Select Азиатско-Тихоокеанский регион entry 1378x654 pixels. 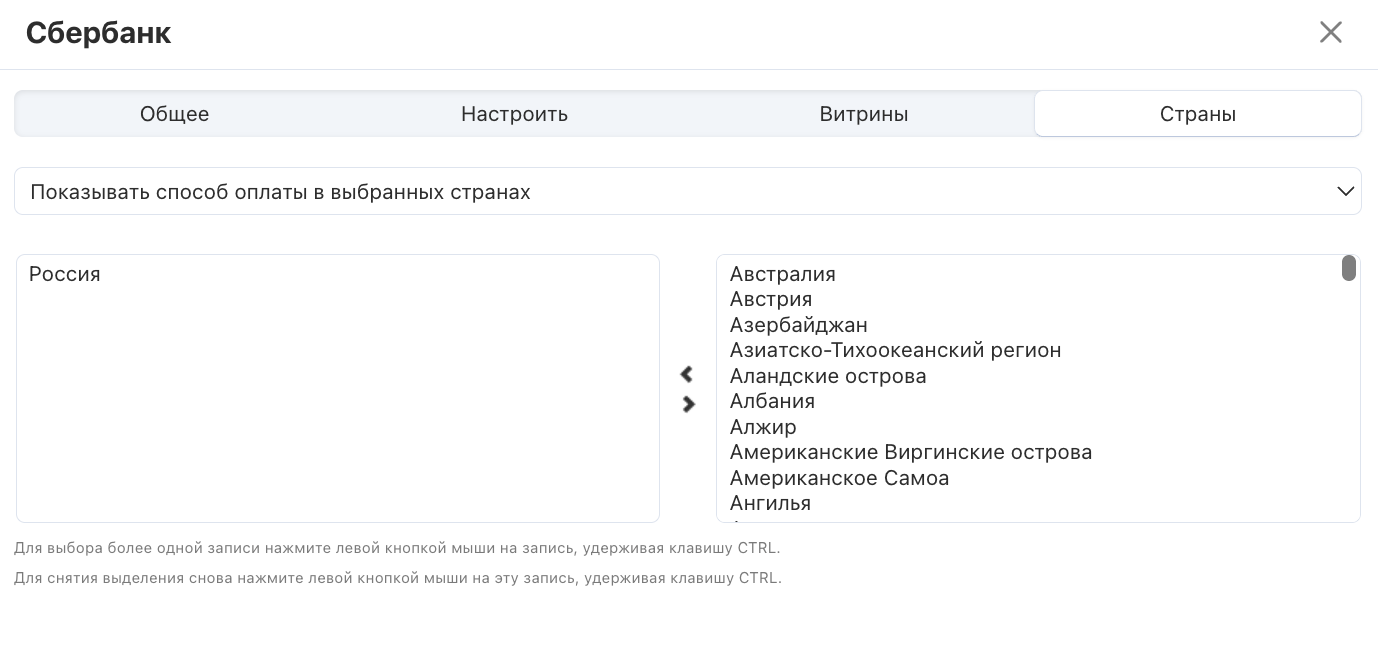click(x=895, y=350)
